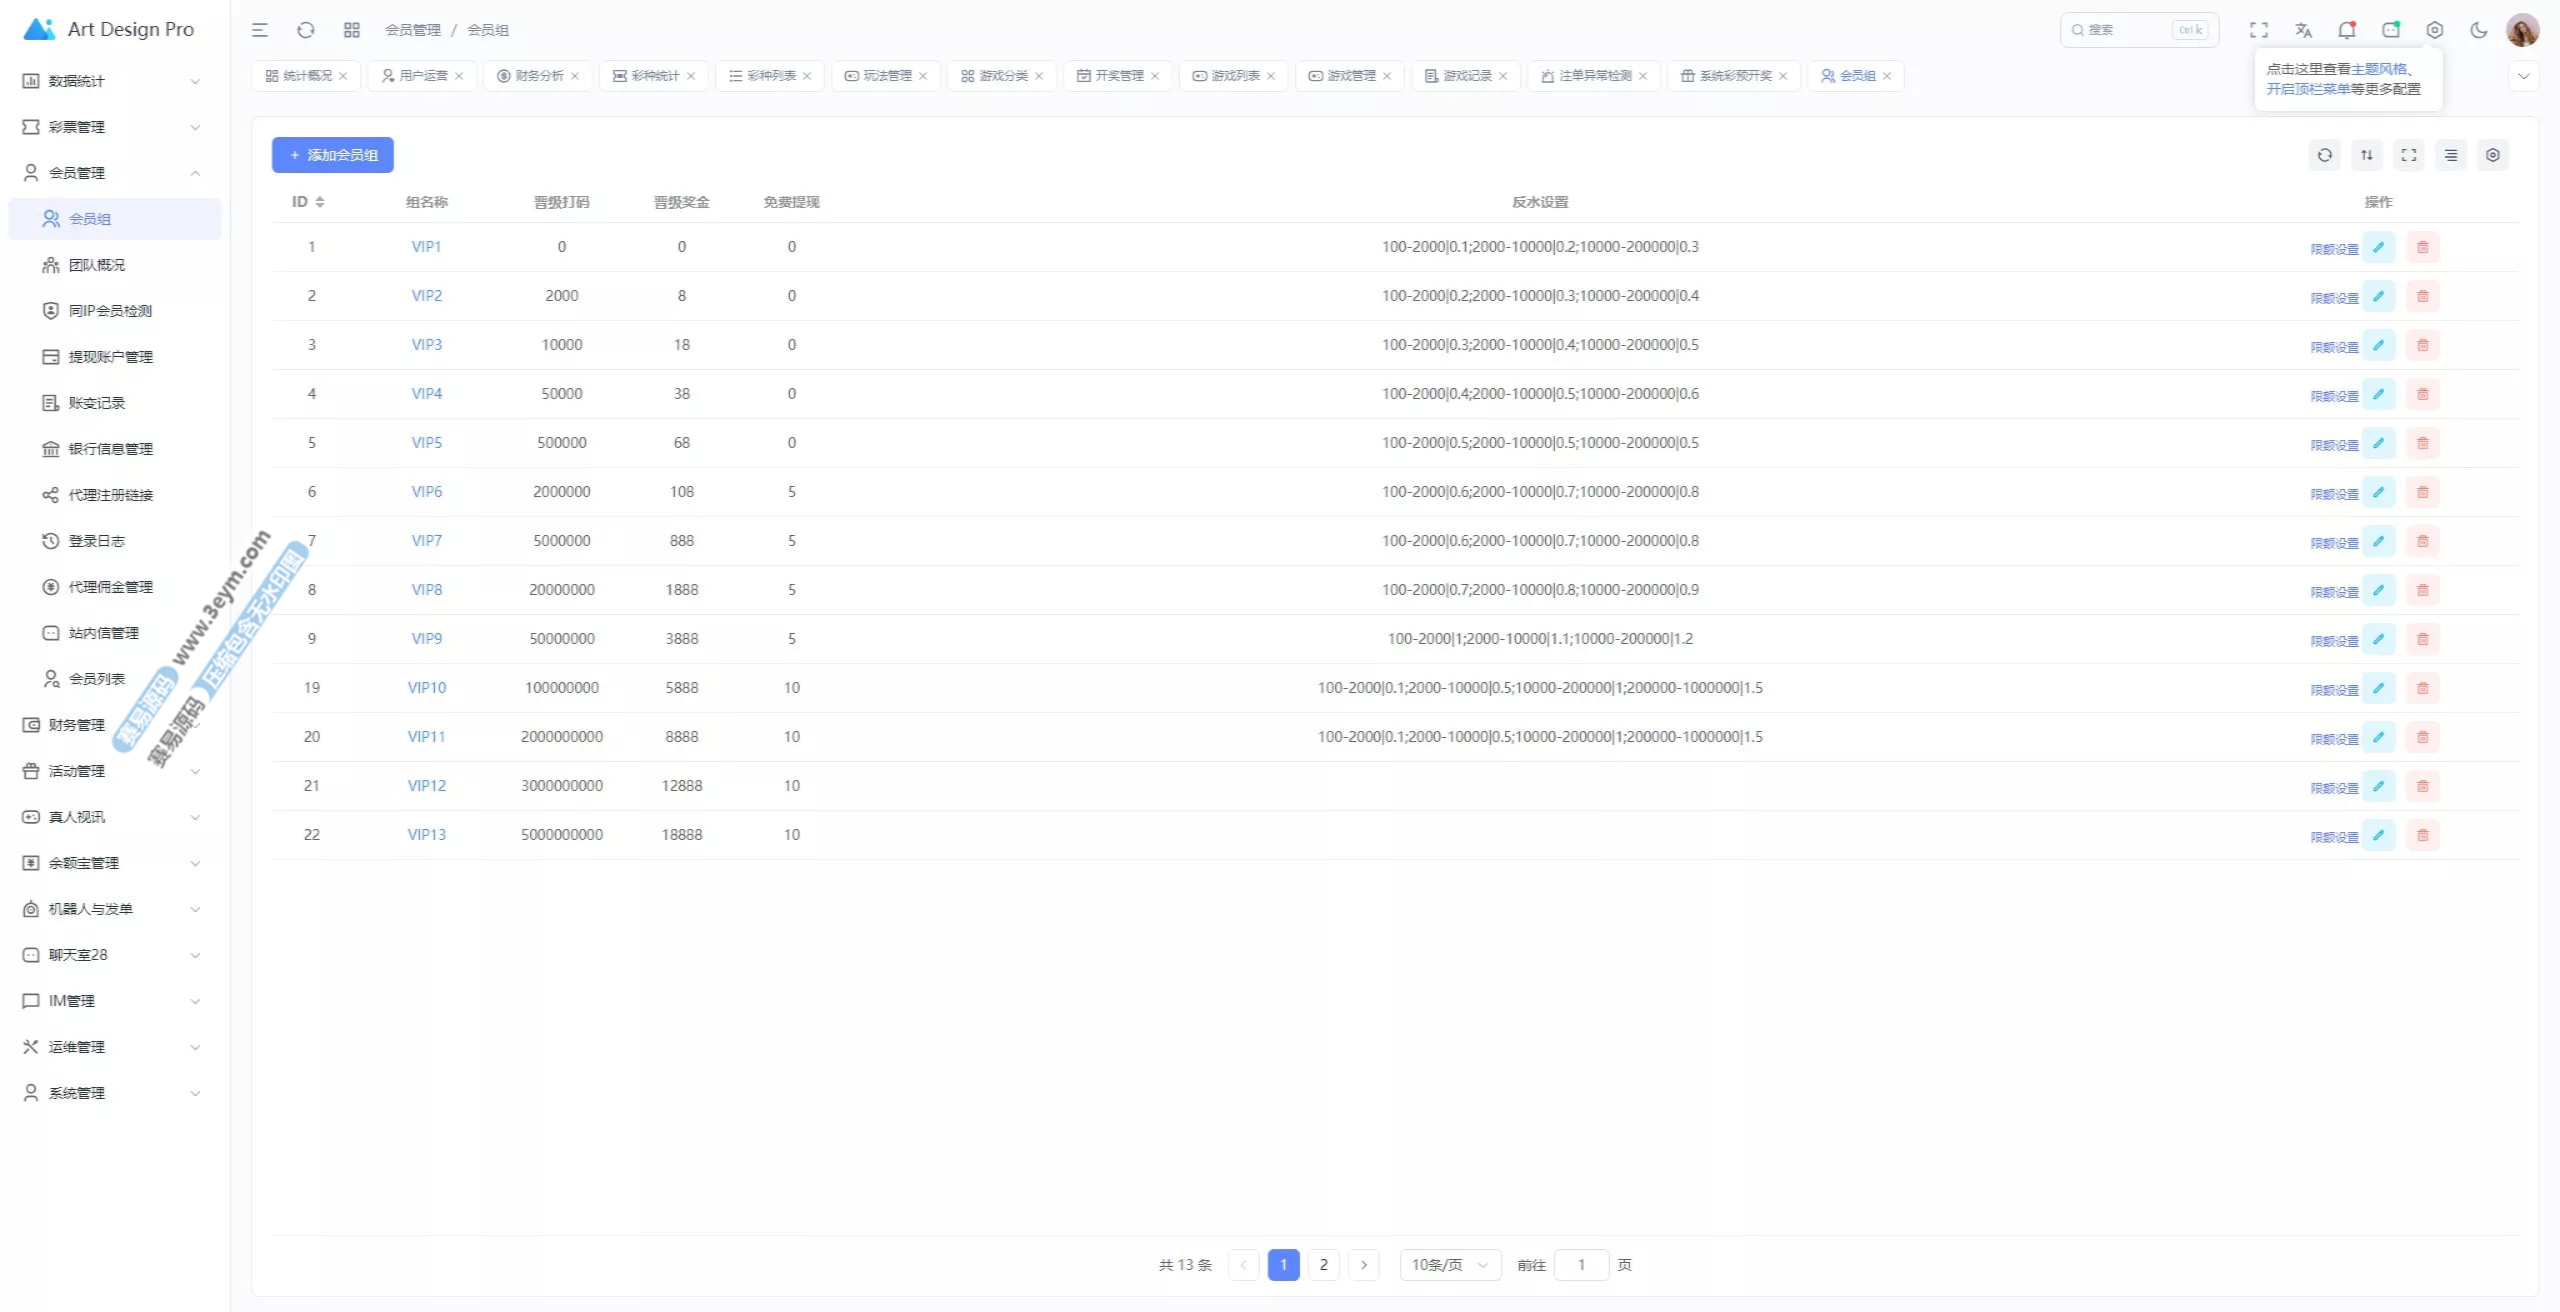Click the table fullscreen icon

click(2408, 155)
